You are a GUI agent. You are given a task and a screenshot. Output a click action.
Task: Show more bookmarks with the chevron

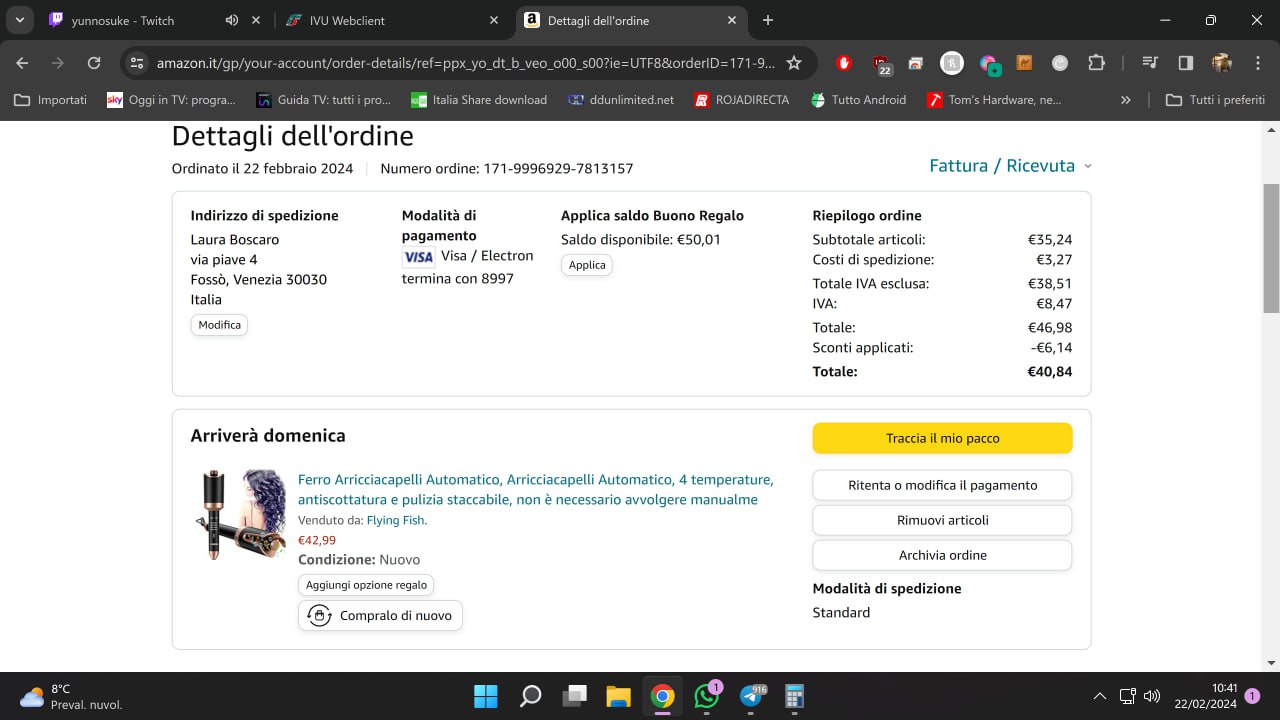(1126, 100)
